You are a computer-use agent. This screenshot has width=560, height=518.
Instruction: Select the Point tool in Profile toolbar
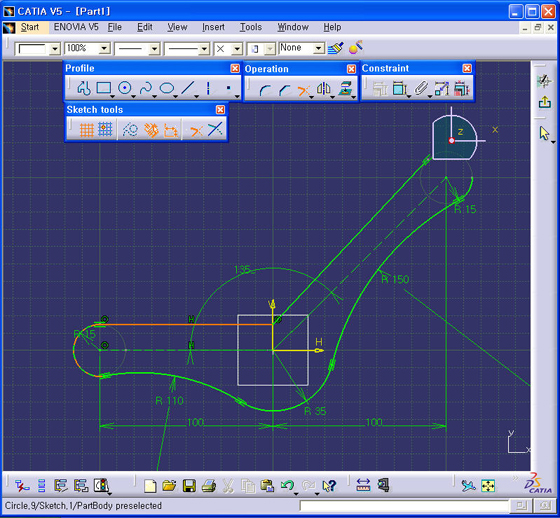(229, 88)
